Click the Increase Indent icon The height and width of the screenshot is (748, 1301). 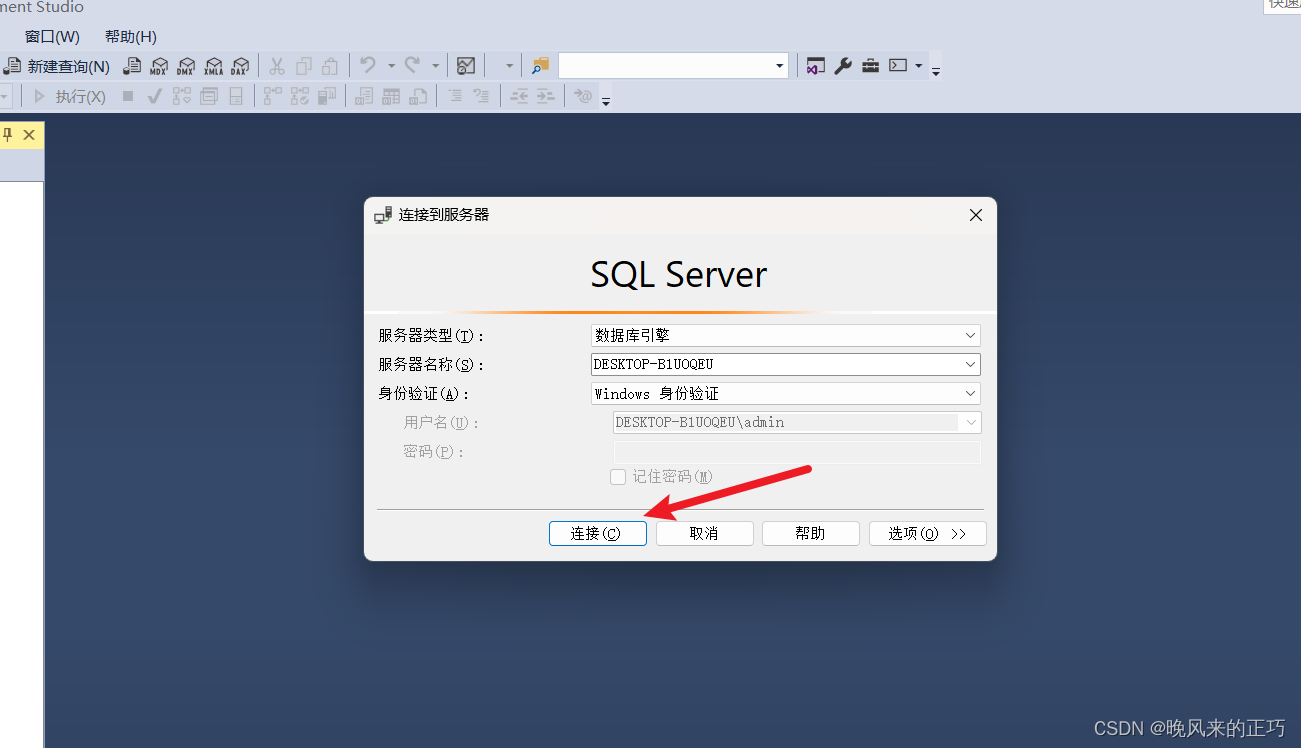pyautogui.click(x=545, y=96)
